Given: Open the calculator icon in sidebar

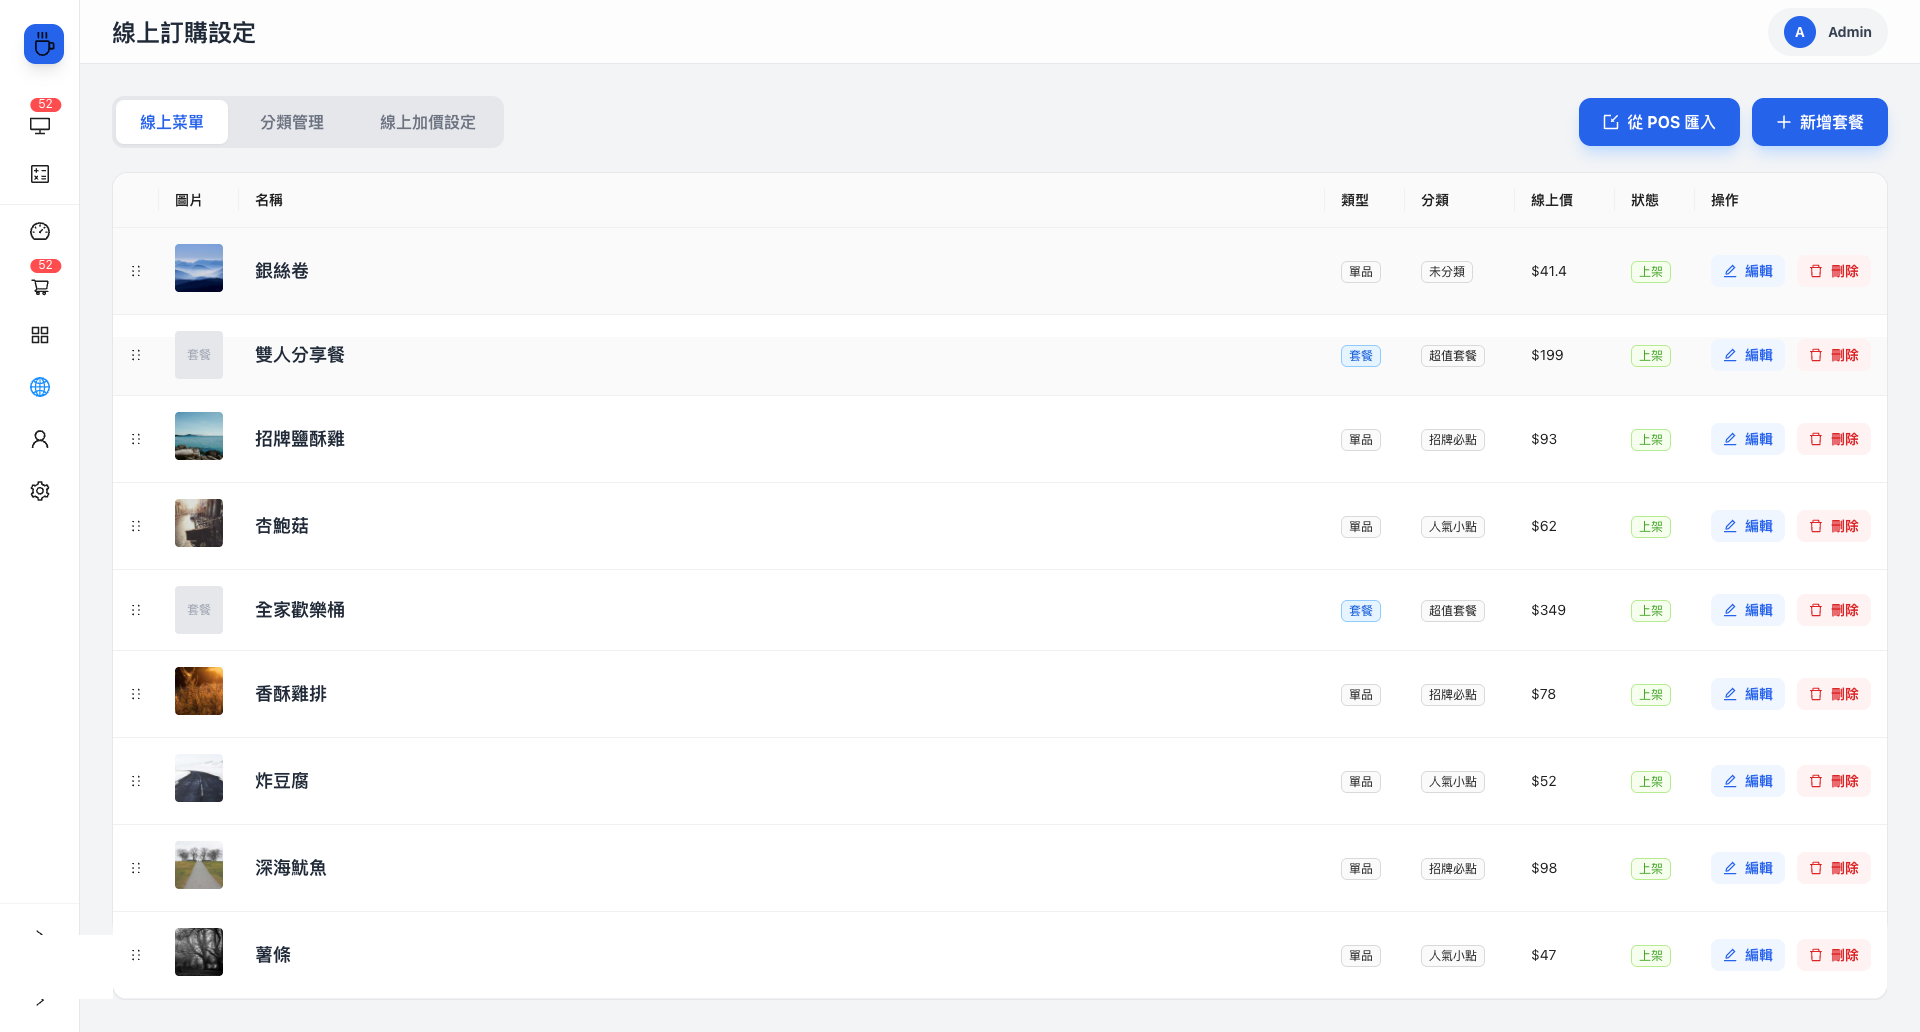Looking at the screenshot, I should [x=40, y=174].
